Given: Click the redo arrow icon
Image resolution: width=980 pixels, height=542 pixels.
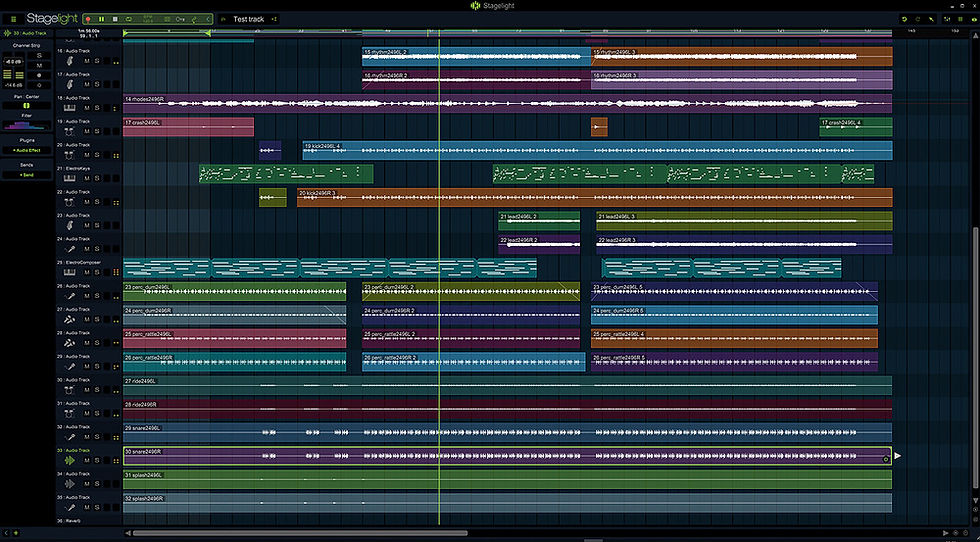Looking at the screenshot, I should point(919,19).
